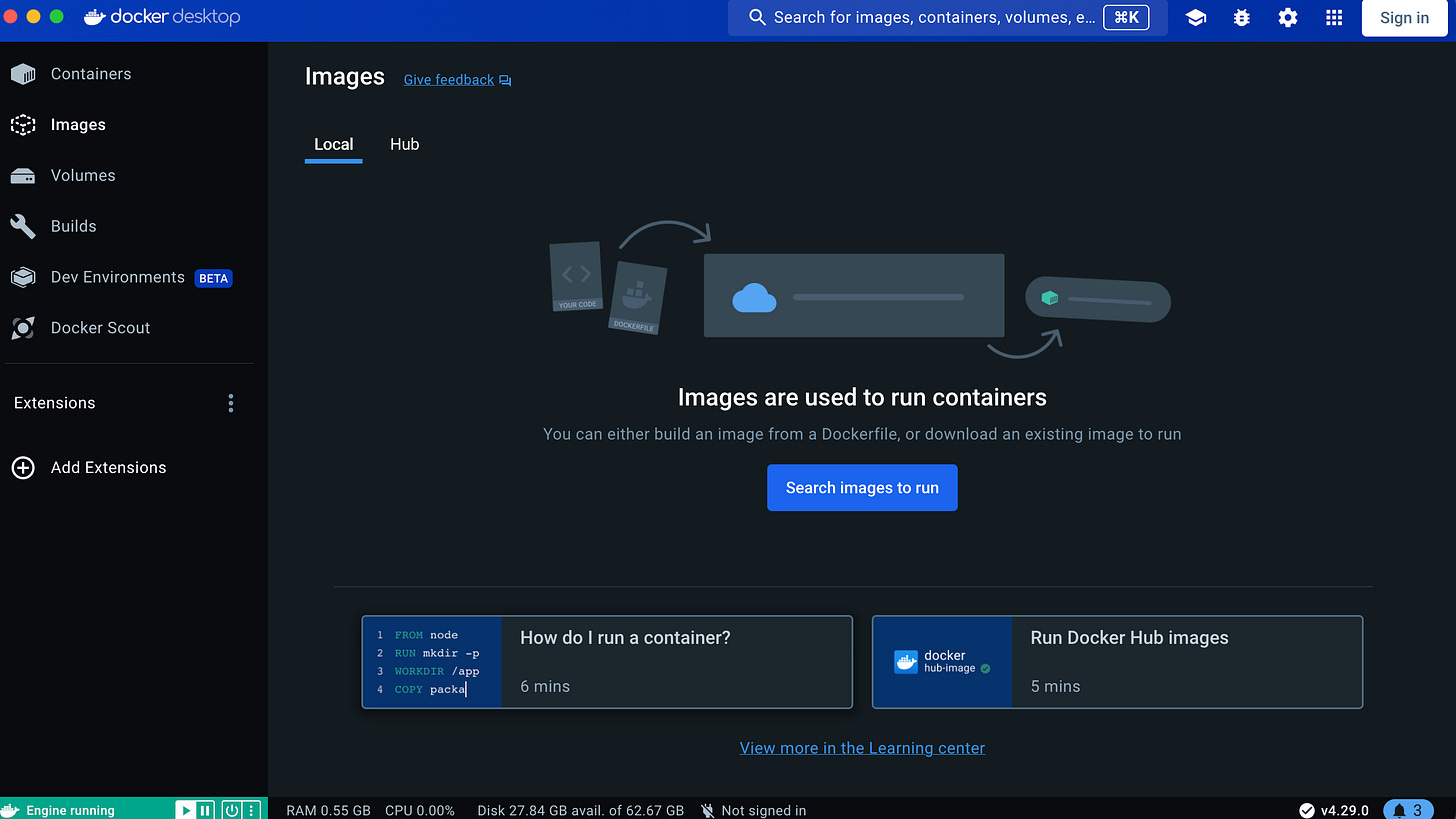
Task: Open the notifications bell badge
Action: 1408,810
